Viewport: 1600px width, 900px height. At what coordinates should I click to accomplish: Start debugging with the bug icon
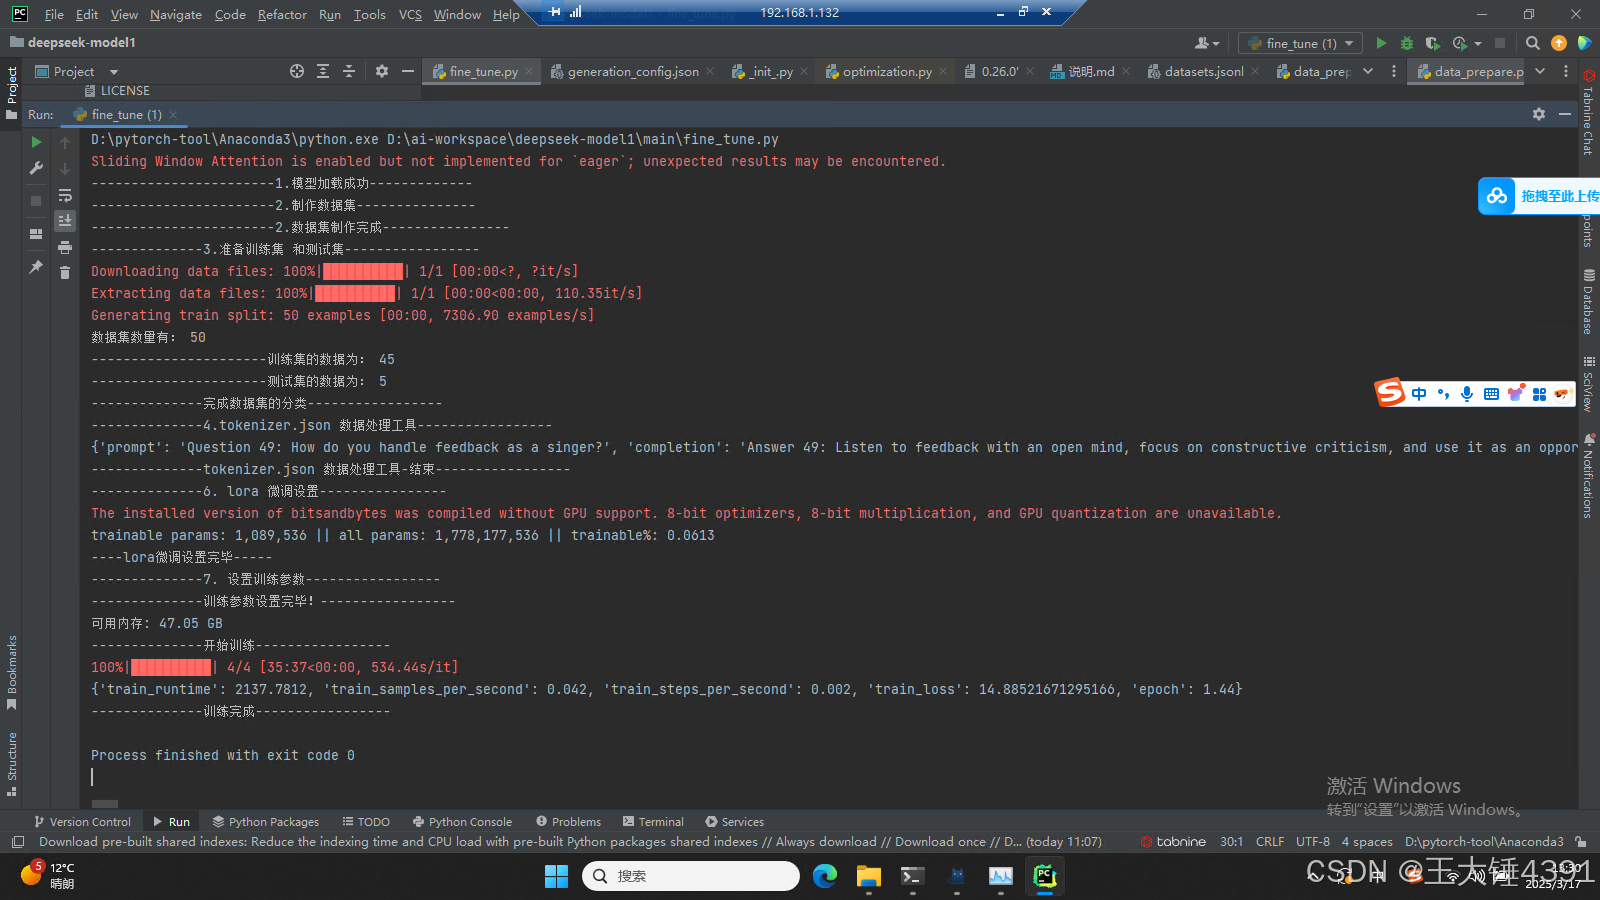(x=1407, y=43)
